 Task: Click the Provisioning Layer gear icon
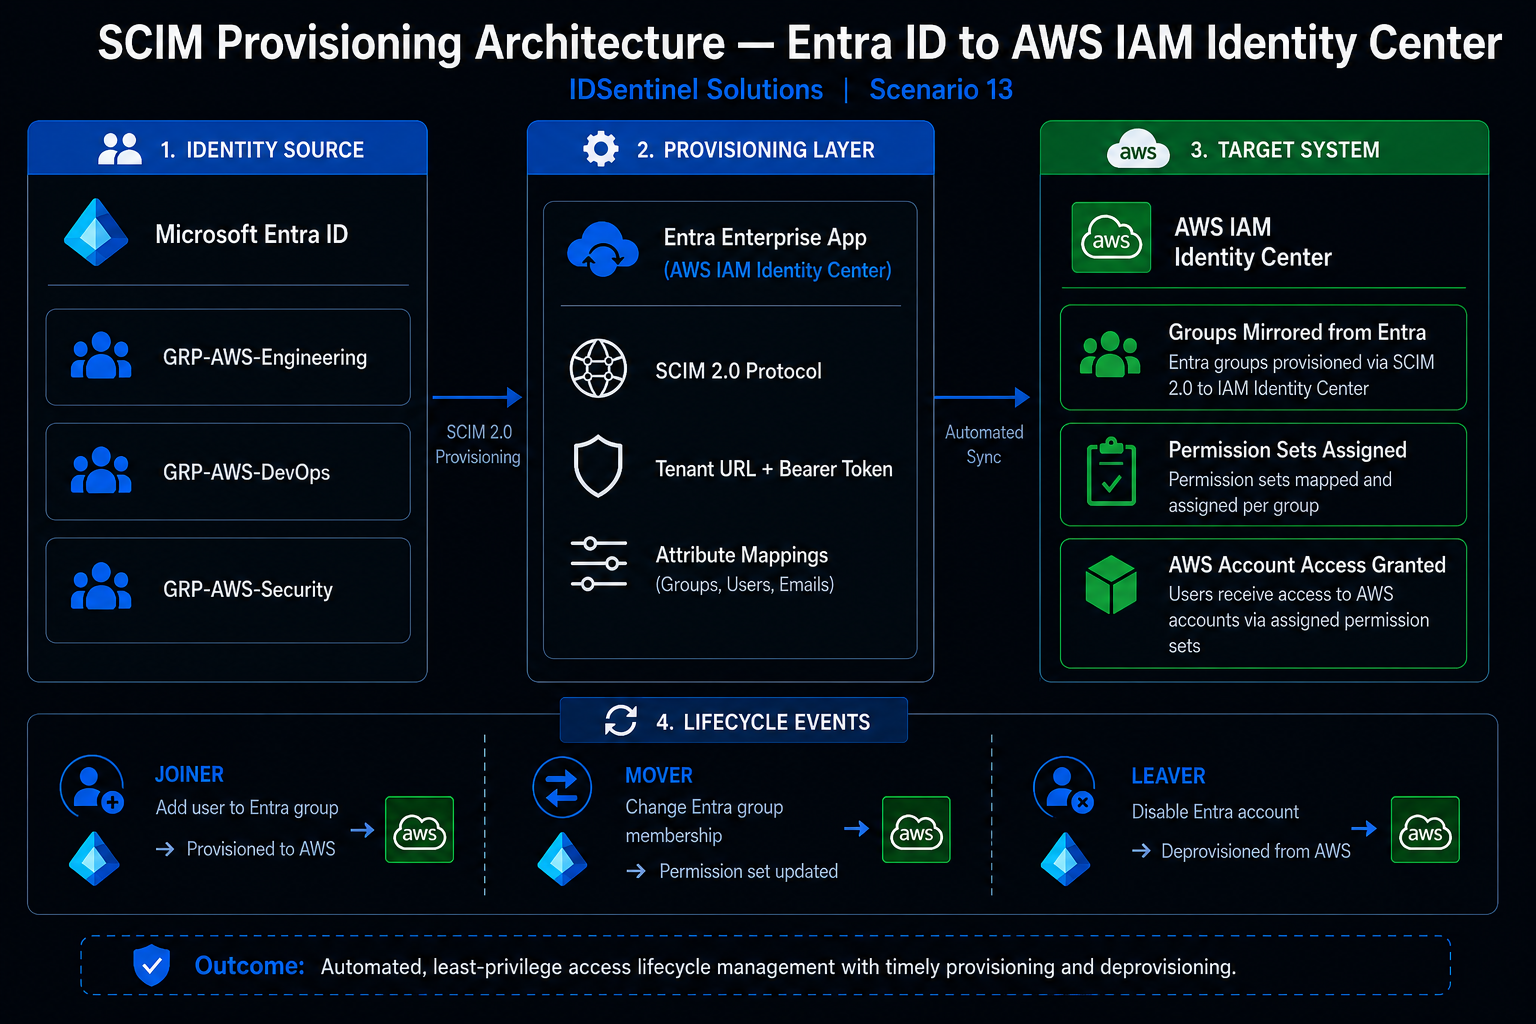[600, 149]
